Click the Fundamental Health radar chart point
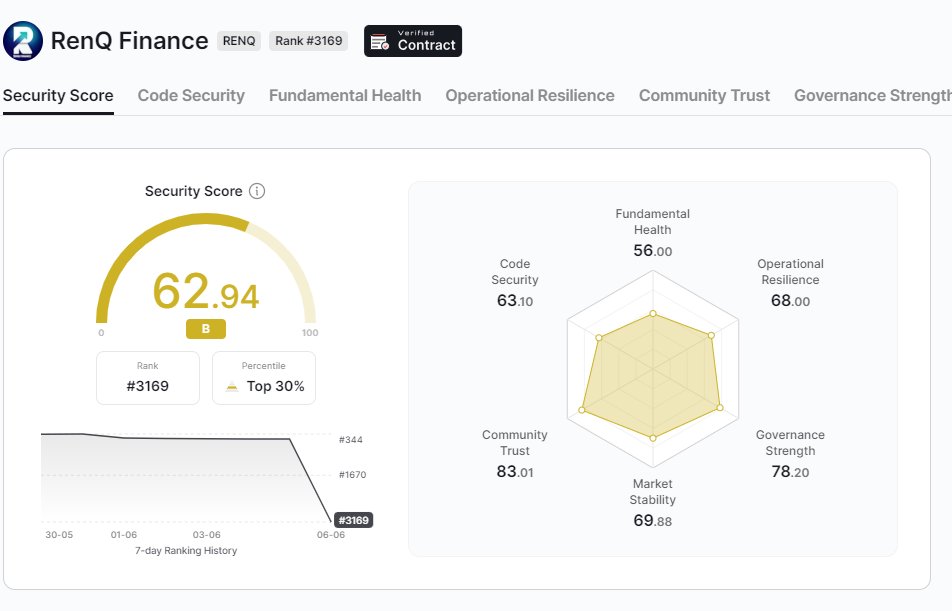Image resolution: width=952 pixels, height=611 pixels. [x=653, y=314]
